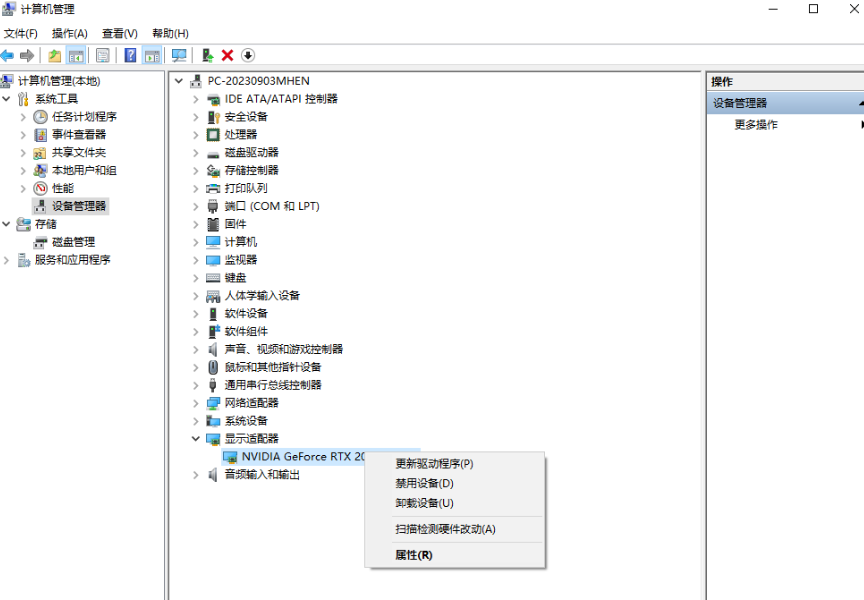The height and width of the screenshot is (600, 864).
Task: Click 更多操作 in the Actions pane
Action: [756, 125]
